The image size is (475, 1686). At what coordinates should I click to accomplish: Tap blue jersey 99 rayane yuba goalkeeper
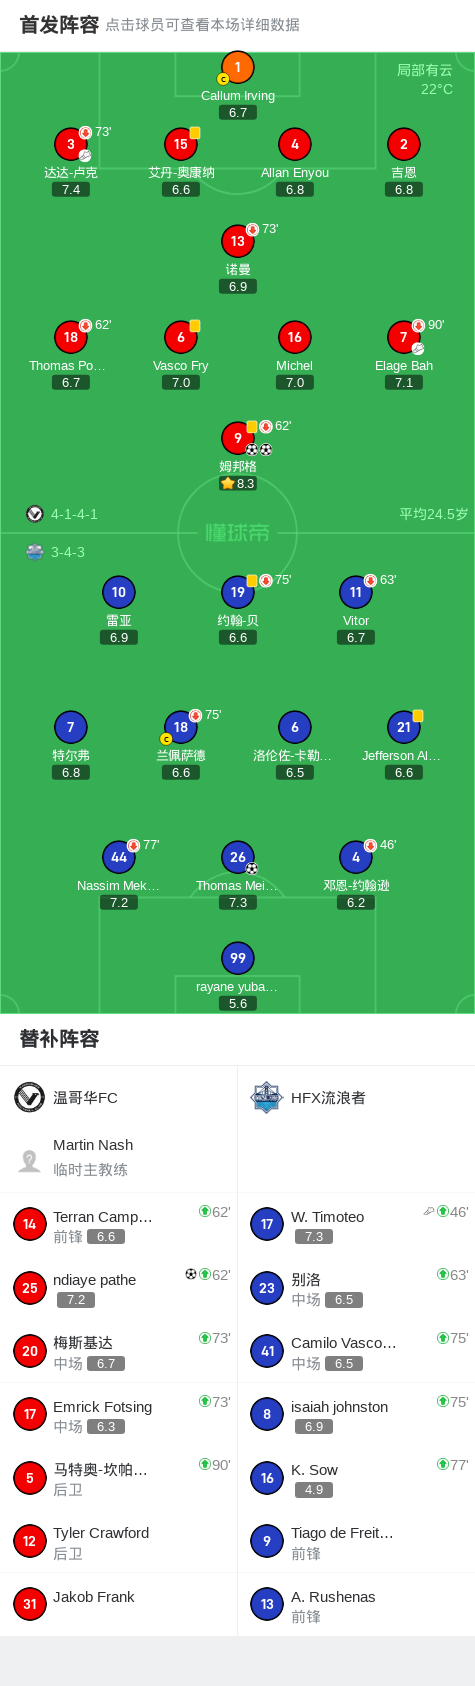pos(237,958)
